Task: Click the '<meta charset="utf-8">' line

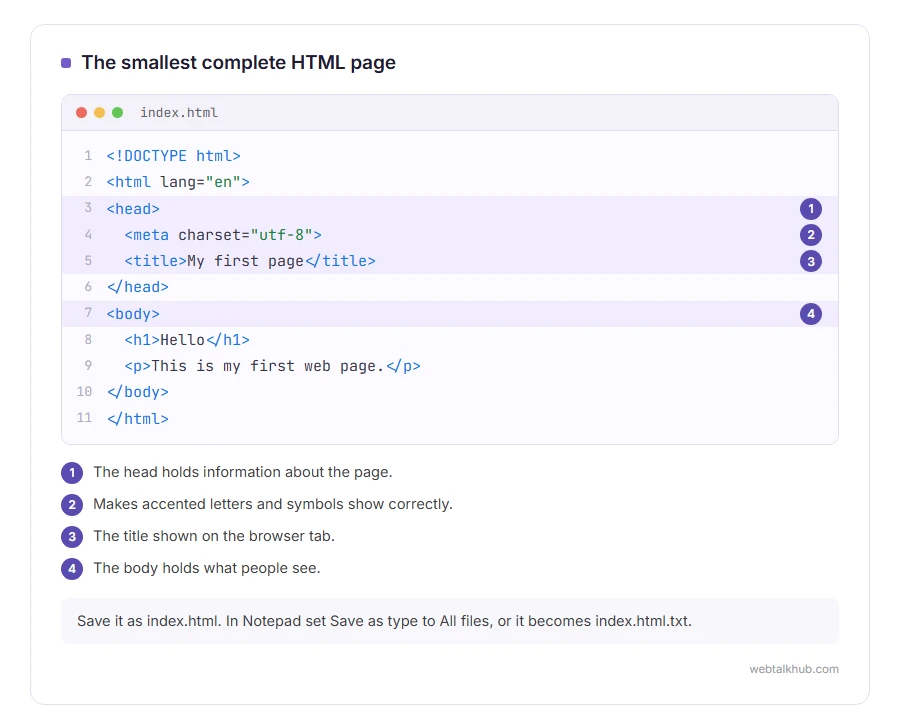Action: pos(223,235)
